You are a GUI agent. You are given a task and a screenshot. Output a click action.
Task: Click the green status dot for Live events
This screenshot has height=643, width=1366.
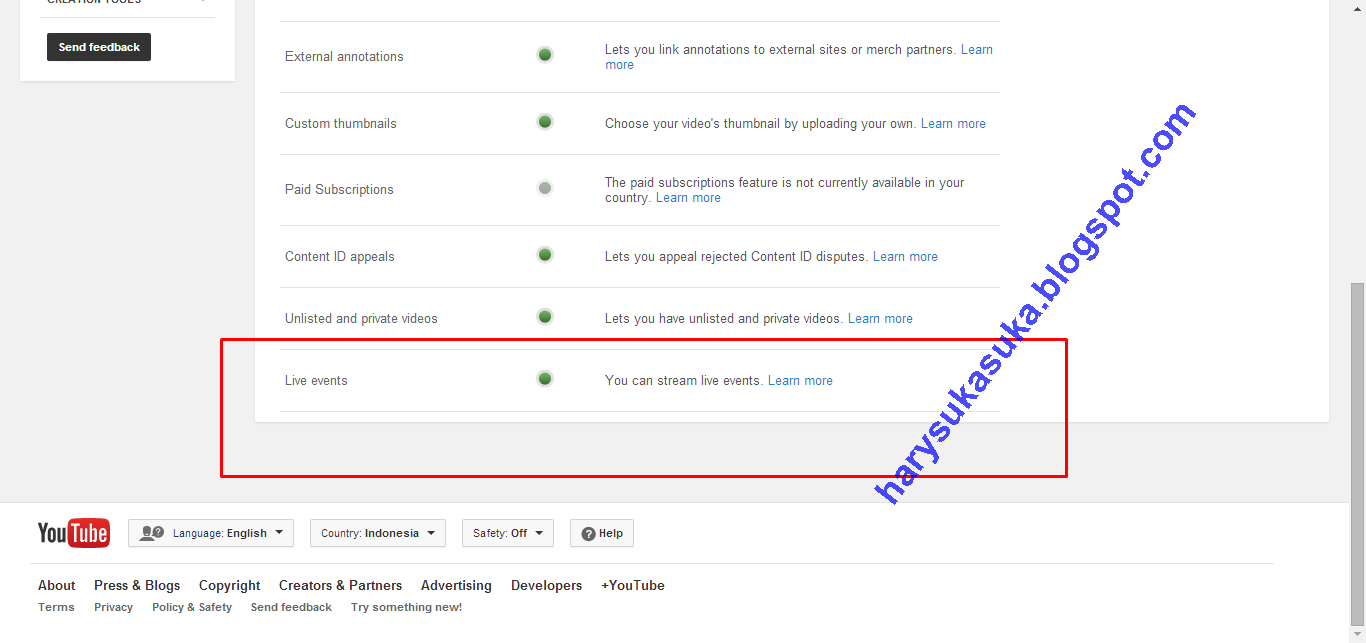545,378
